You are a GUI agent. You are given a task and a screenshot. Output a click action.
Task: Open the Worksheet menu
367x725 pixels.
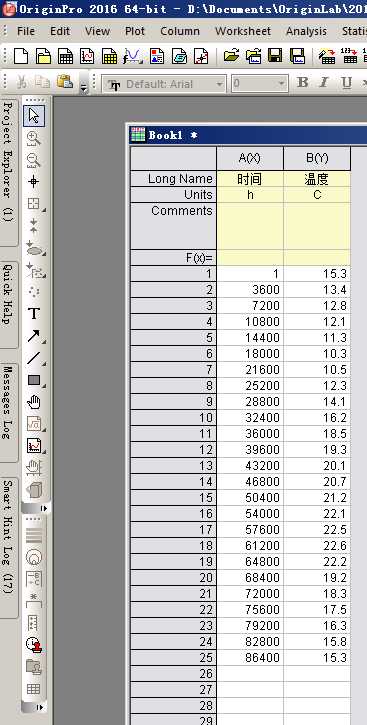tap(243, 31)
